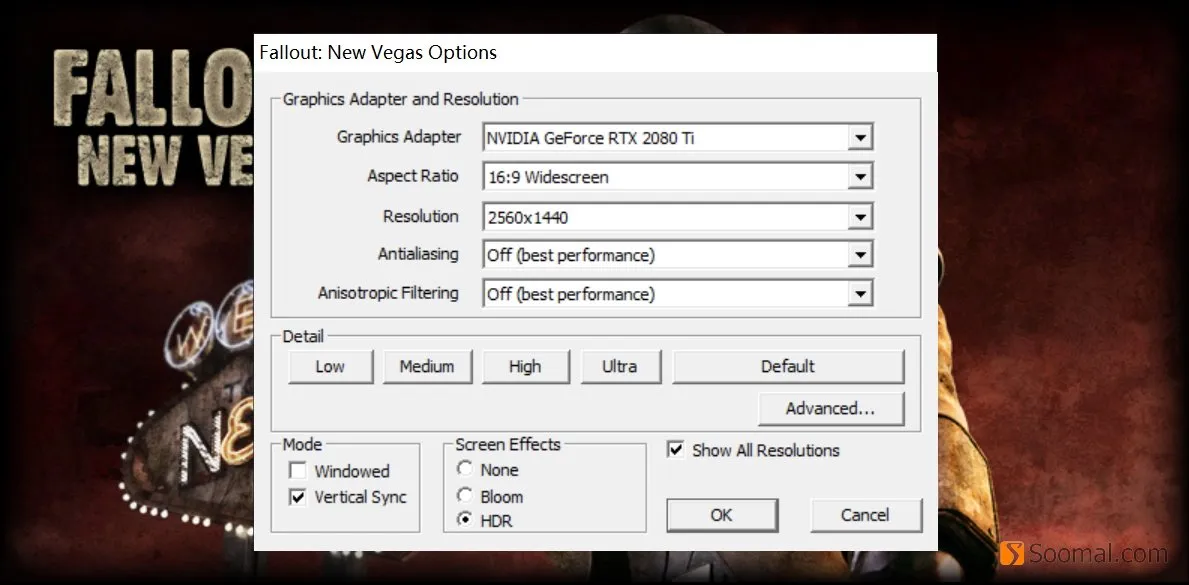The image size is (1189, 585).
Task: Confirm options with OK
Action: pyautogui.click(x=722, y=515)
